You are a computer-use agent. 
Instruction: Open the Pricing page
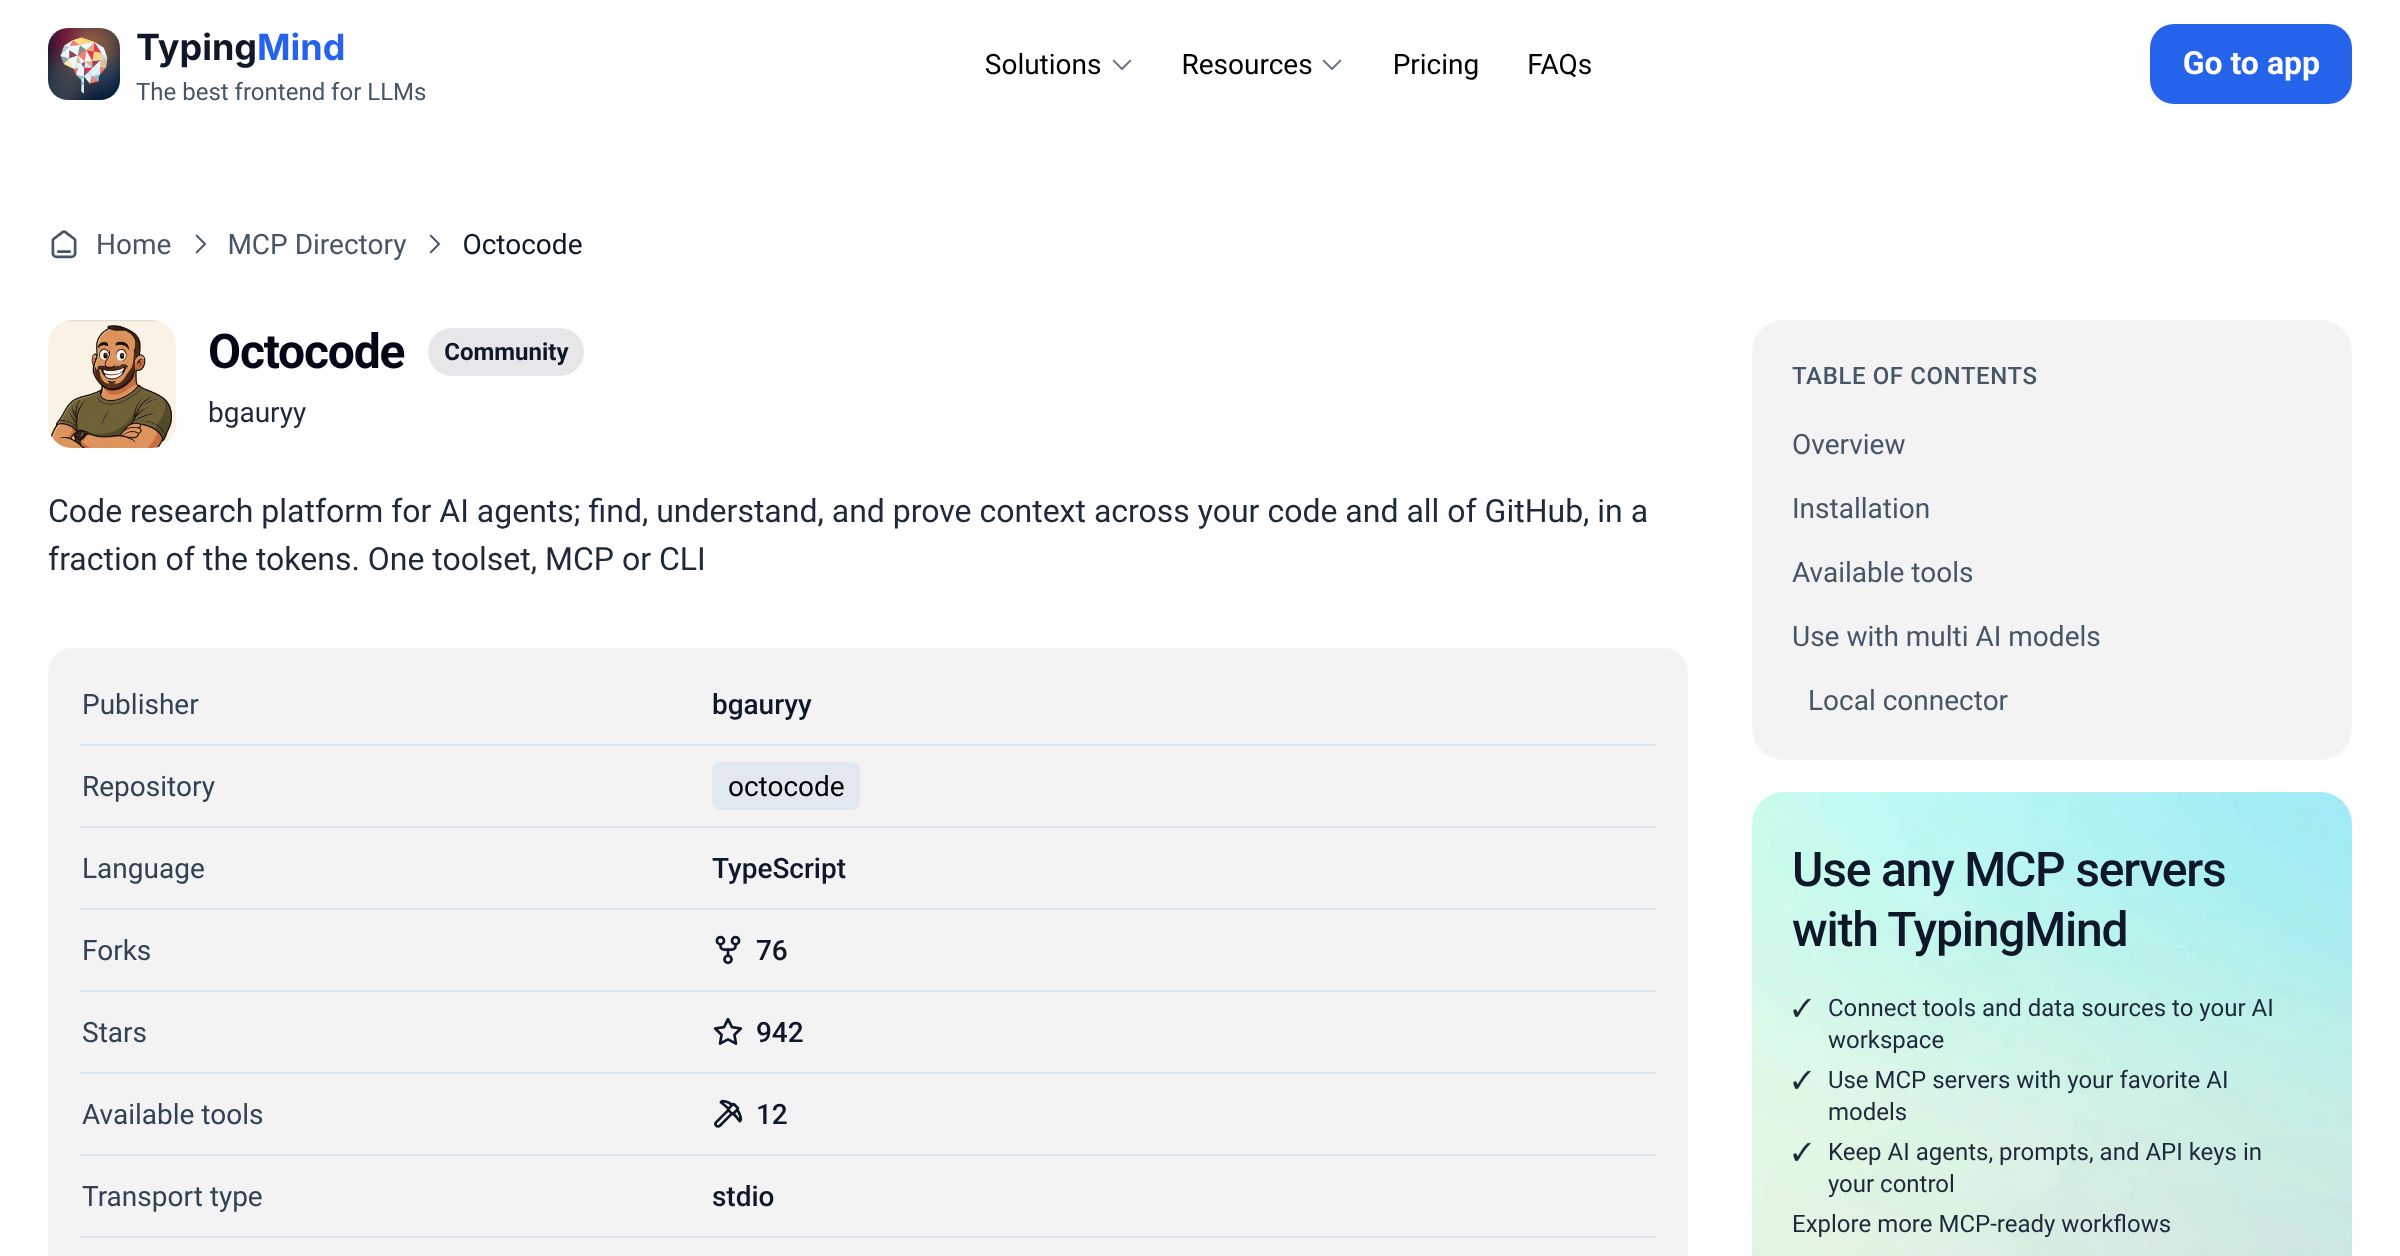click(x=1435, y=64)
